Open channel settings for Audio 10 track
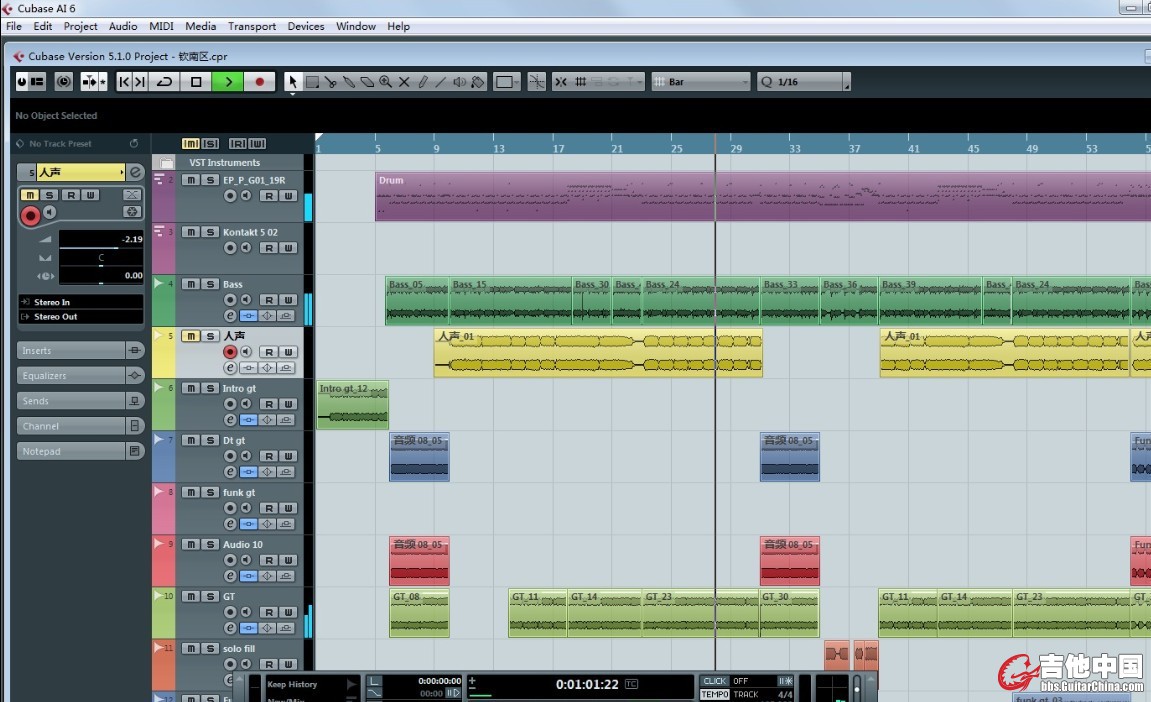The height and width of the screenshot is (702, 1151). point(230,576)
